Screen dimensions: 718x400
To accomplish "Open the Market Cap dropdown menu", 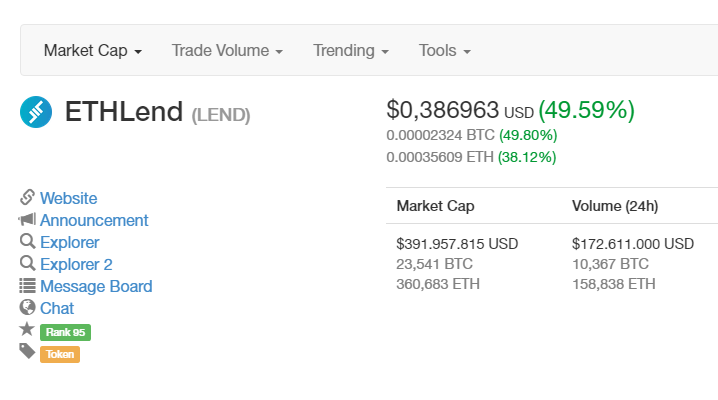I will tap(92, 50).
